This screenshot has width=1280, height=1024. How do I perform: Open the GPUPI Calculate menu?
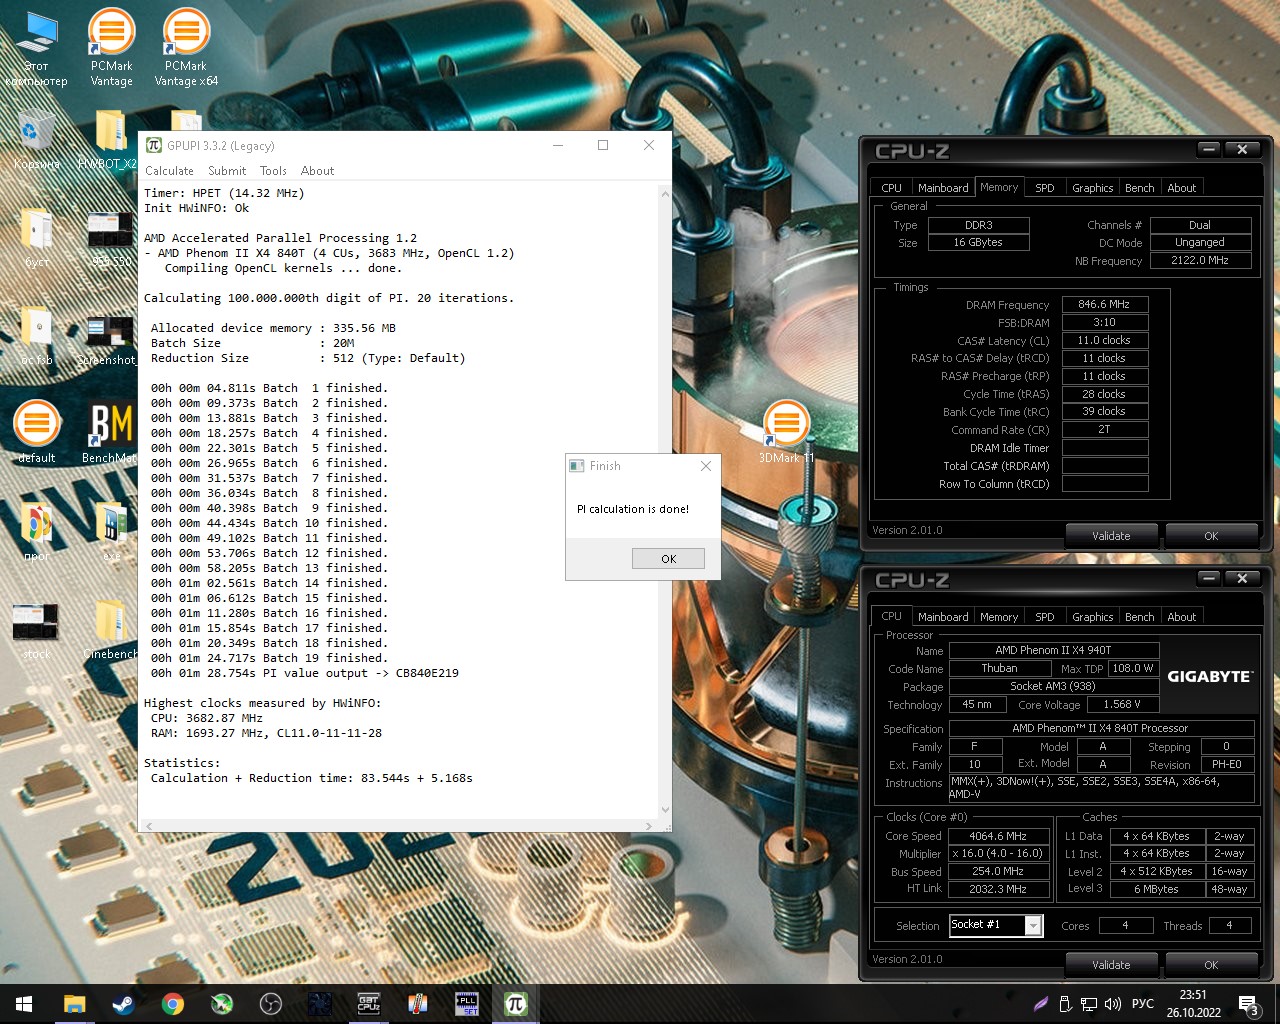point(169,171)
